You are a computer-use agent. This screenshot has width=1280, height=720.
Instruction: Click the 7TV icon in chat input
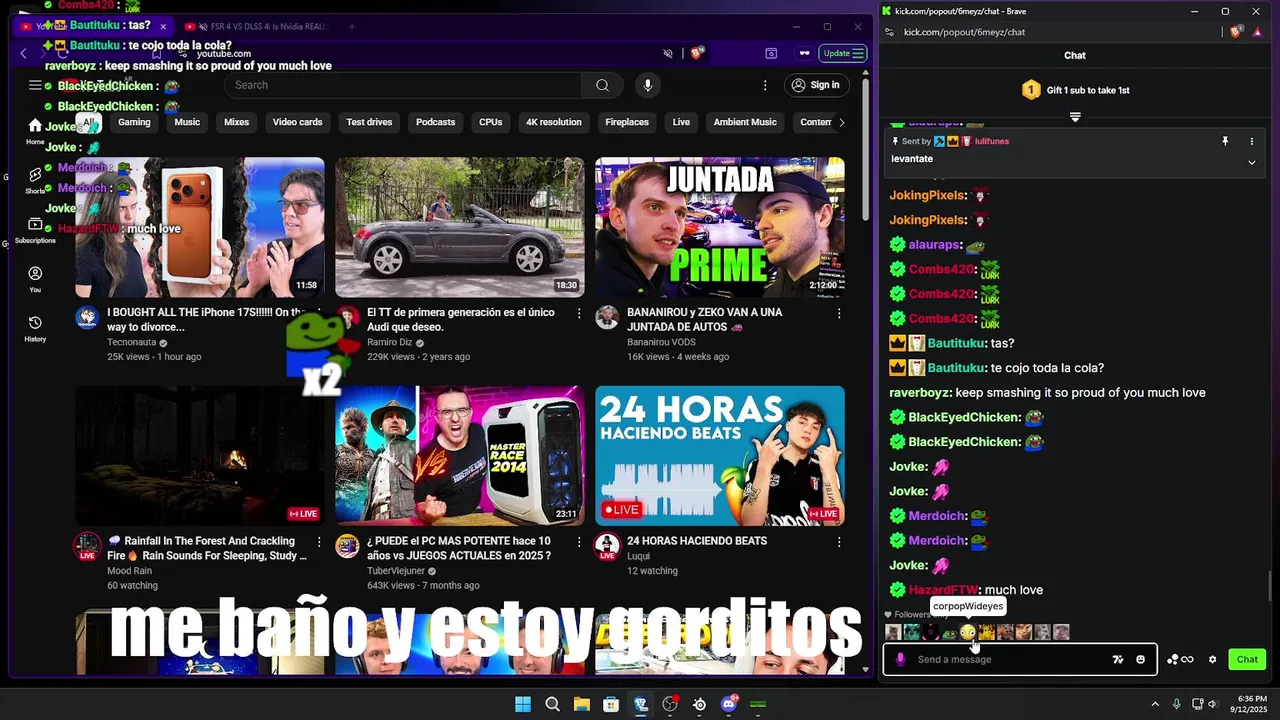click(x=1118, y=659)
